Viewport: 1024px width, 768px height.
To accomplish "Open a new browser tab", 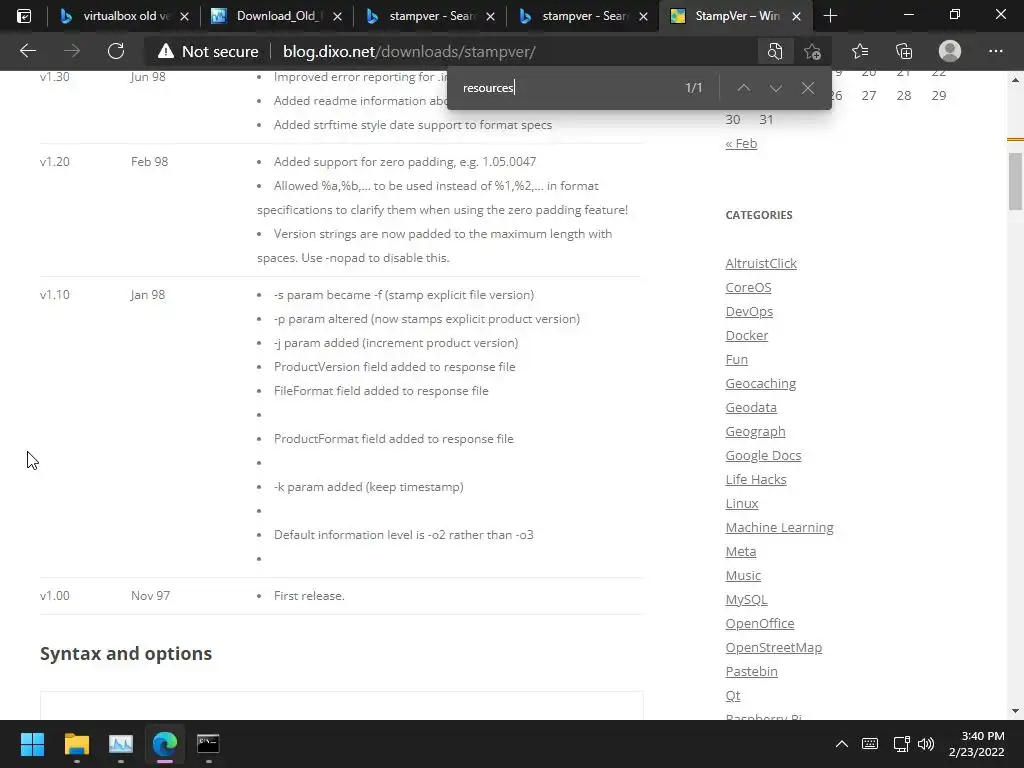I will click(x=830, y=16).
